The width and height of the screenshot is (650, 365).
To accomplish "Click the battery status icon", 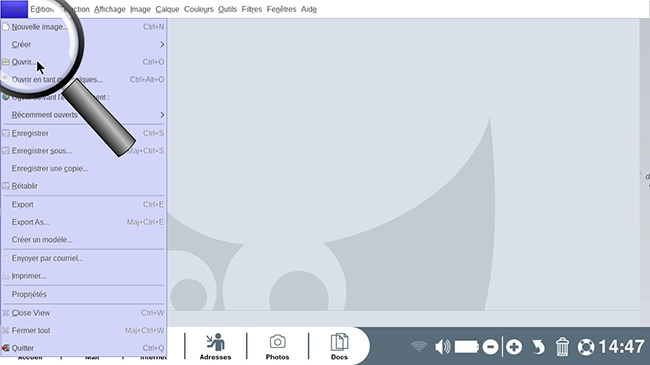I will click(467, 347).
